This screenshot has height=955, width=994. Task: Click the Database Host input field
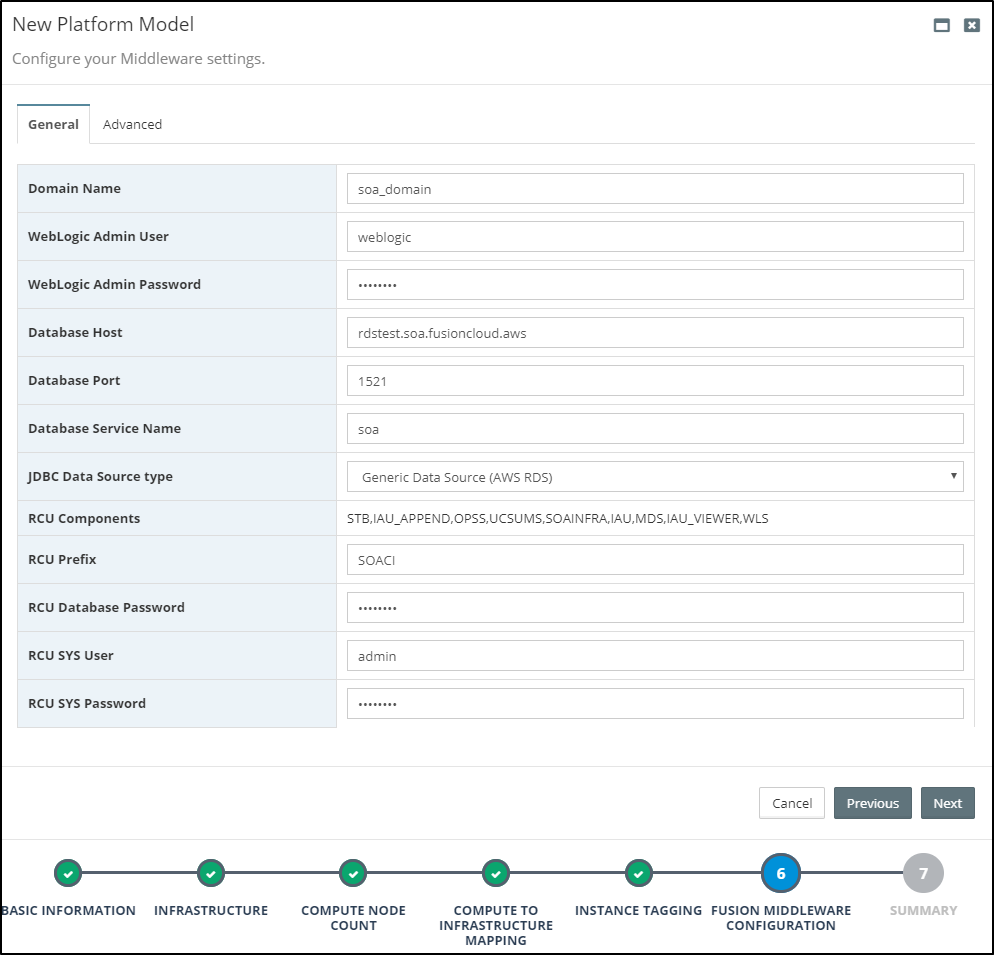pos(655,332)
